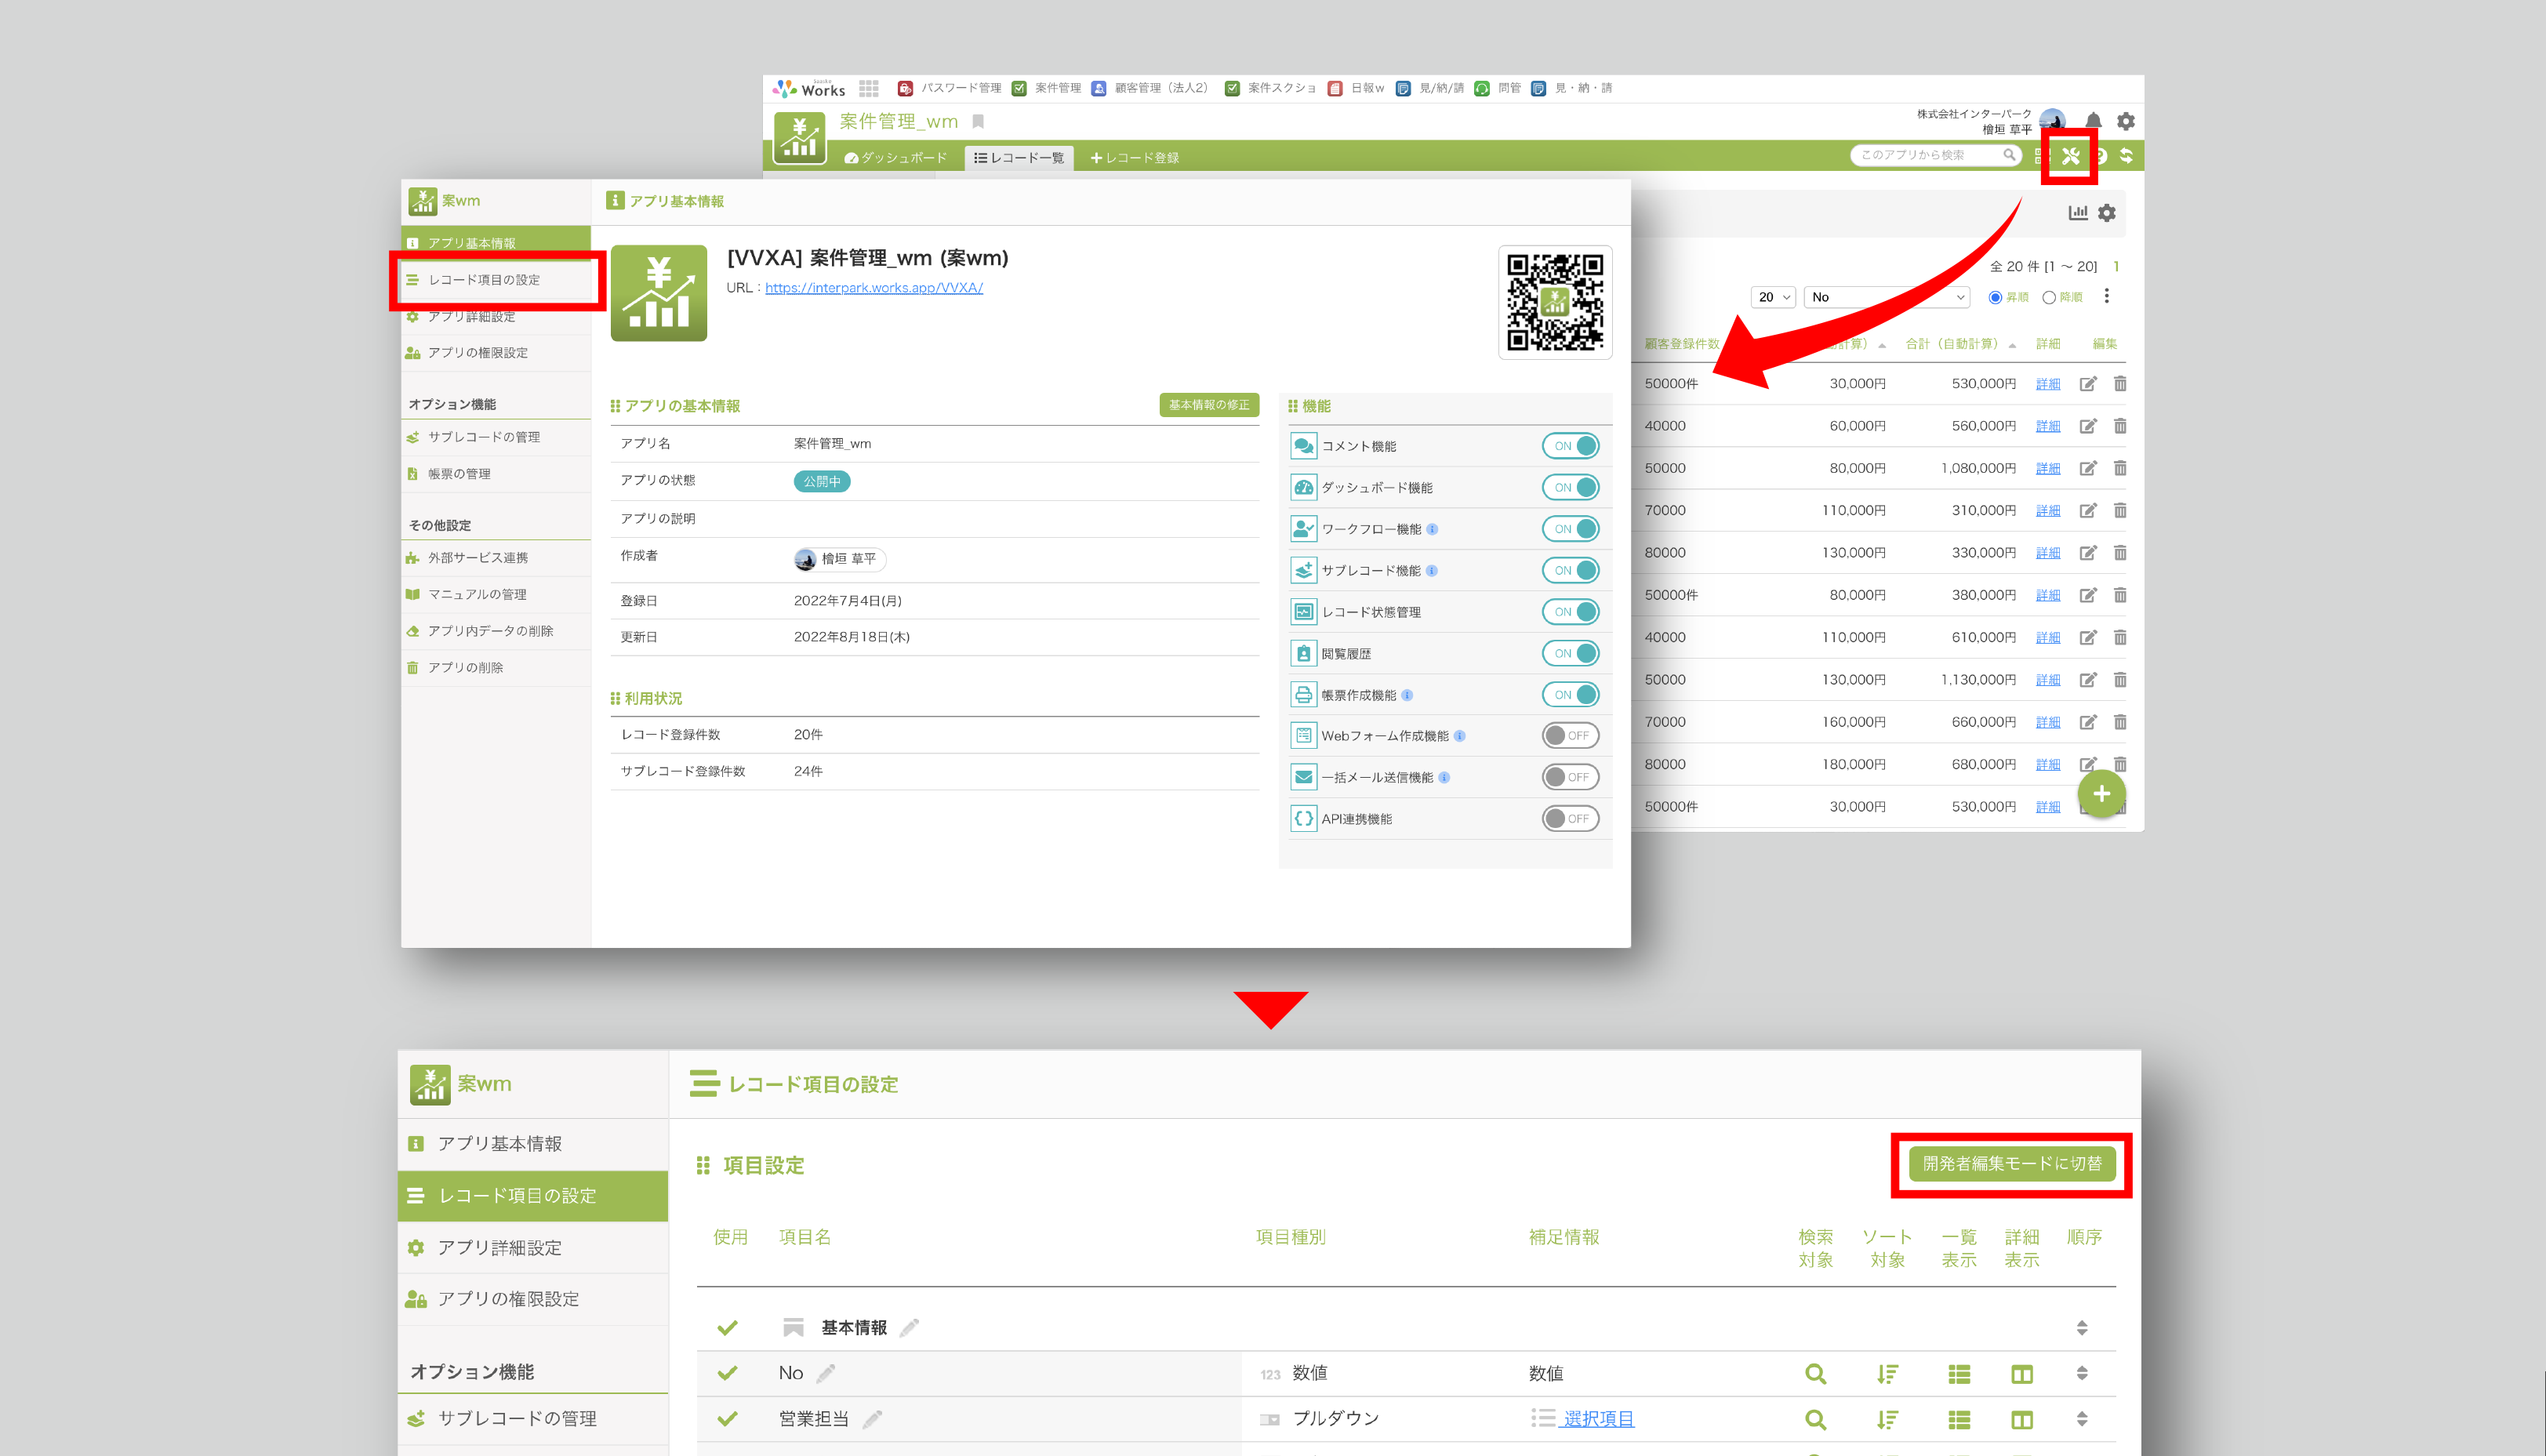Click the app QR code
Viewport: 2546px width, 1456px height.
[x=1555, y=301]
